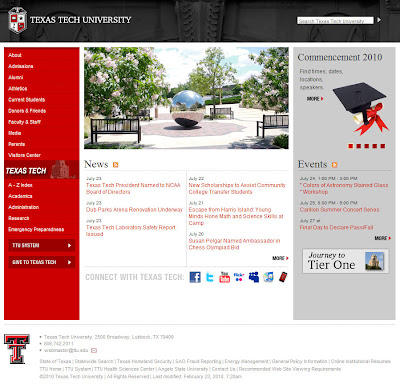Open the mobile phone icon link
The width and height of the screenshot is (400, 384).
click(283, 277)
